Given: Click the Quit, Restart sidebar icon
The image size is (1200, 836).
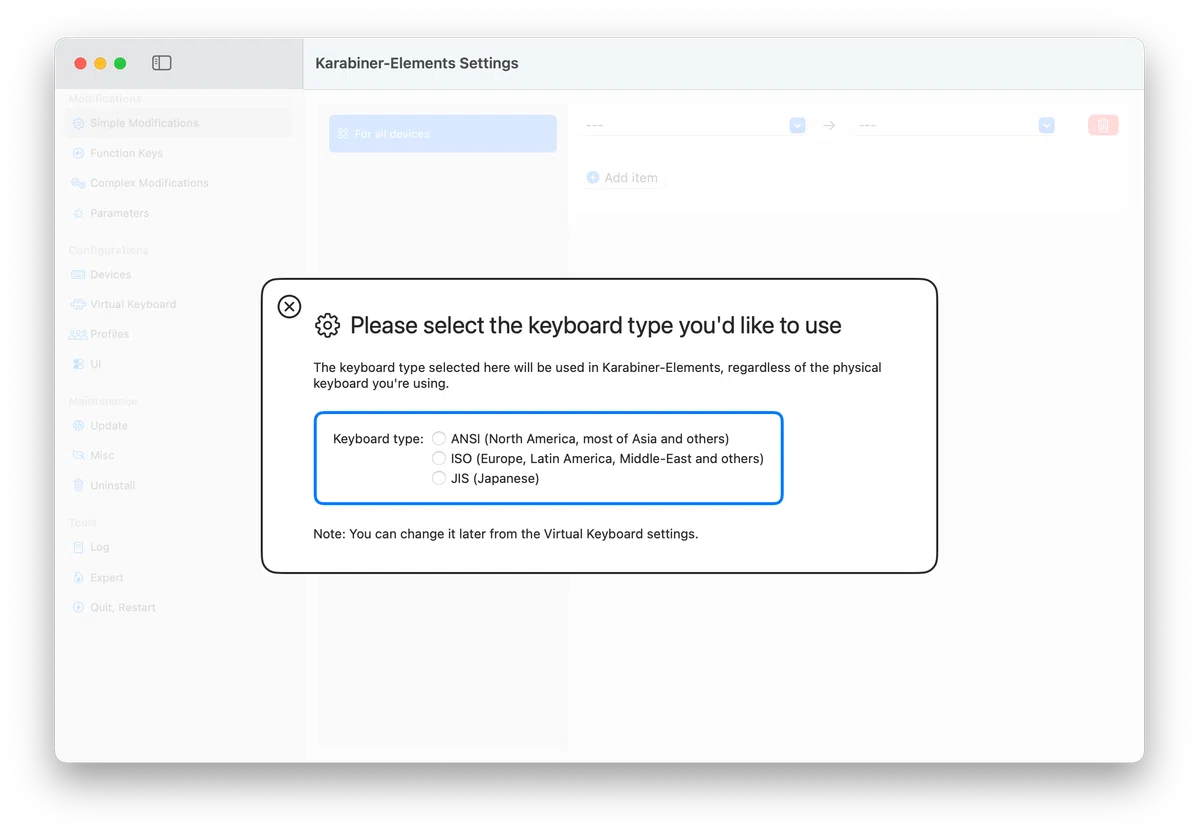Looking at the screenshot, I should pyautogui.click(x=78, y=607).
